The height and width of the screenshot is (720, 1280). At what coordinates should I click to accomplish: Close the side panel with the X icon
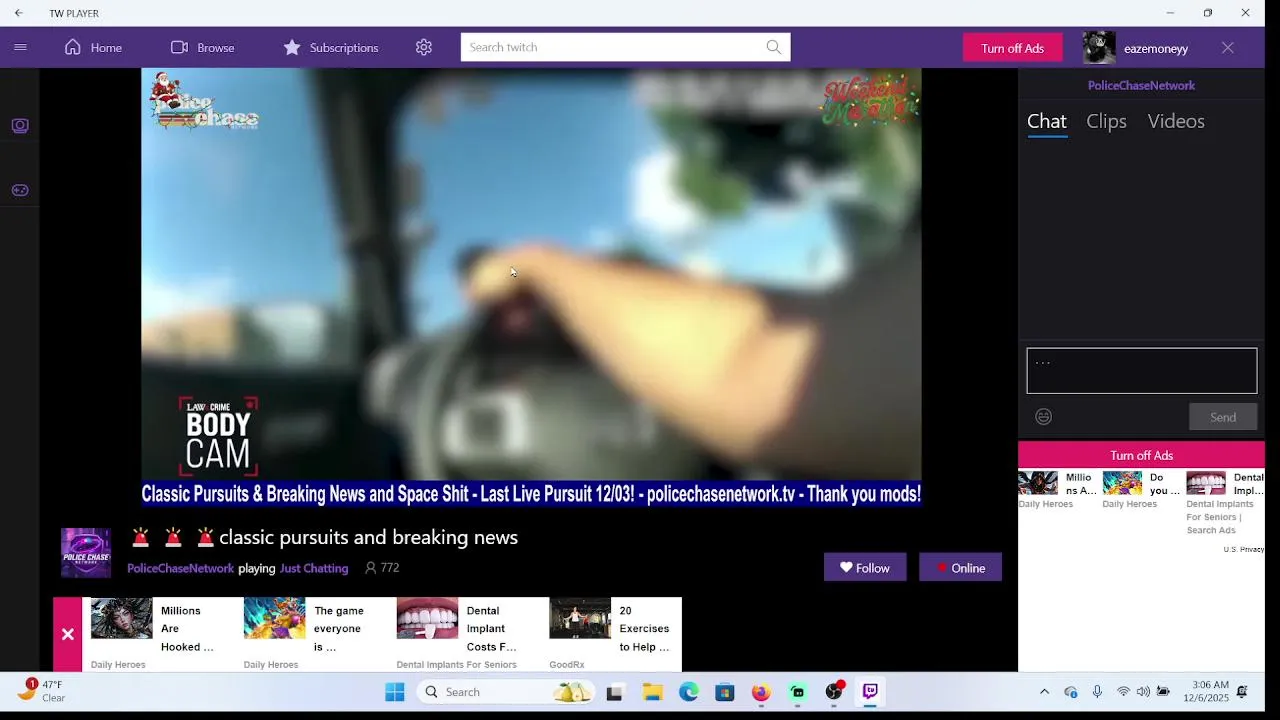pos(1228,47)
